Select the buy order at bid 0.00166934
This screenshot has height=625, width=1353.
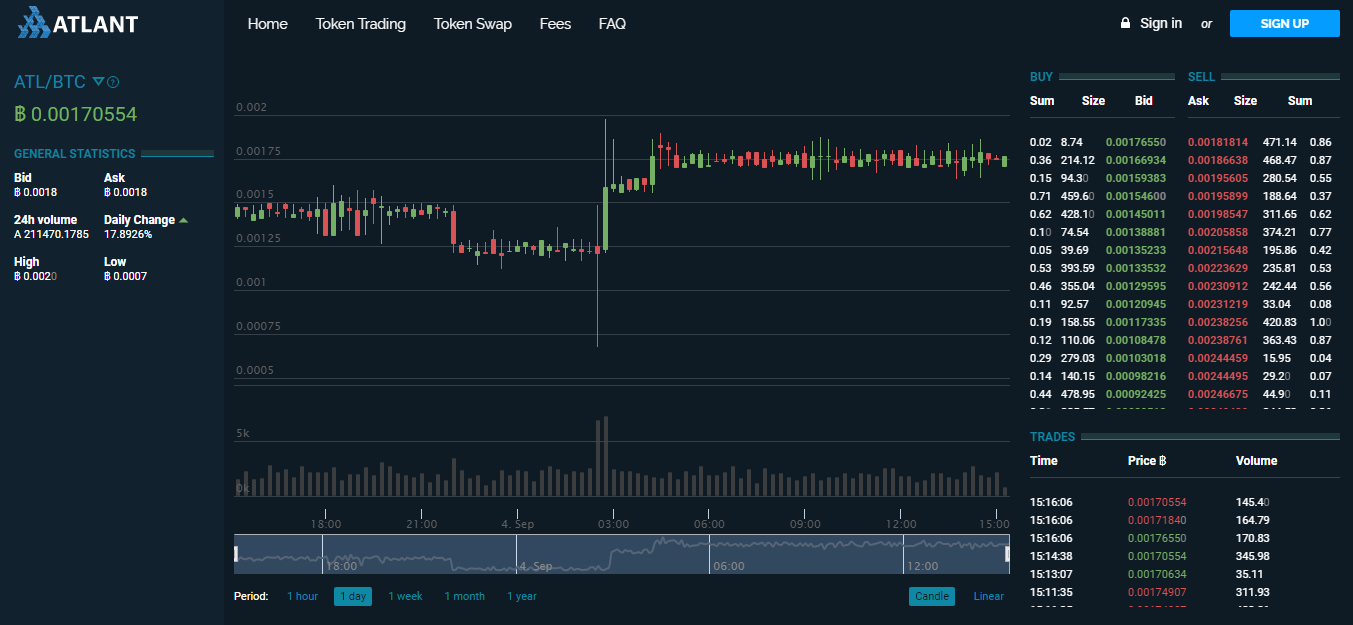point(1101,160)
